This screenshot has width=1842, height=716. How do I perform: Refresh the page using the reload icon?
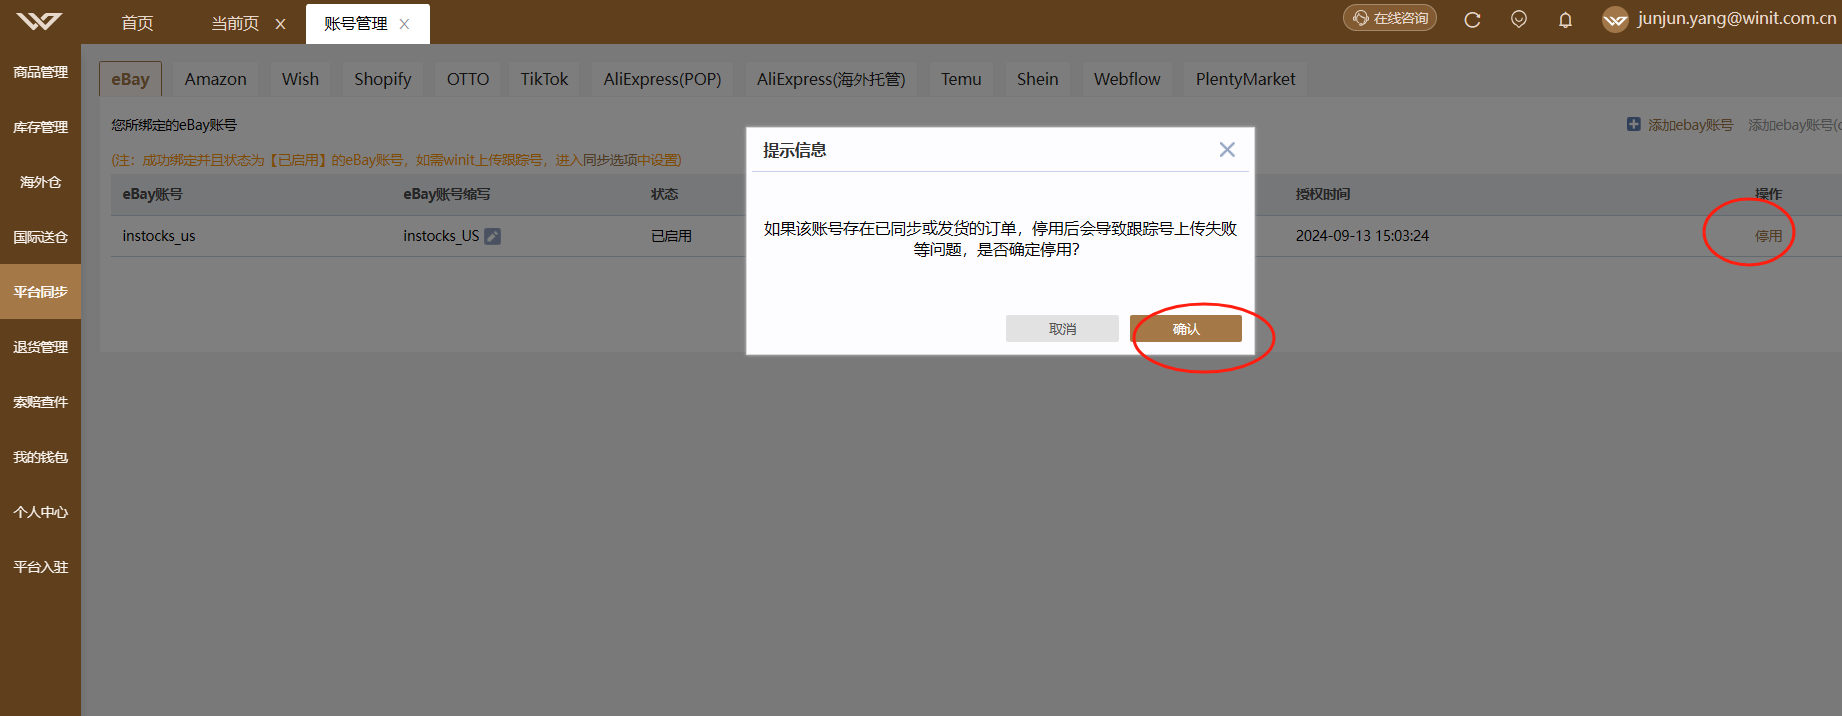tap(1472, 20)
